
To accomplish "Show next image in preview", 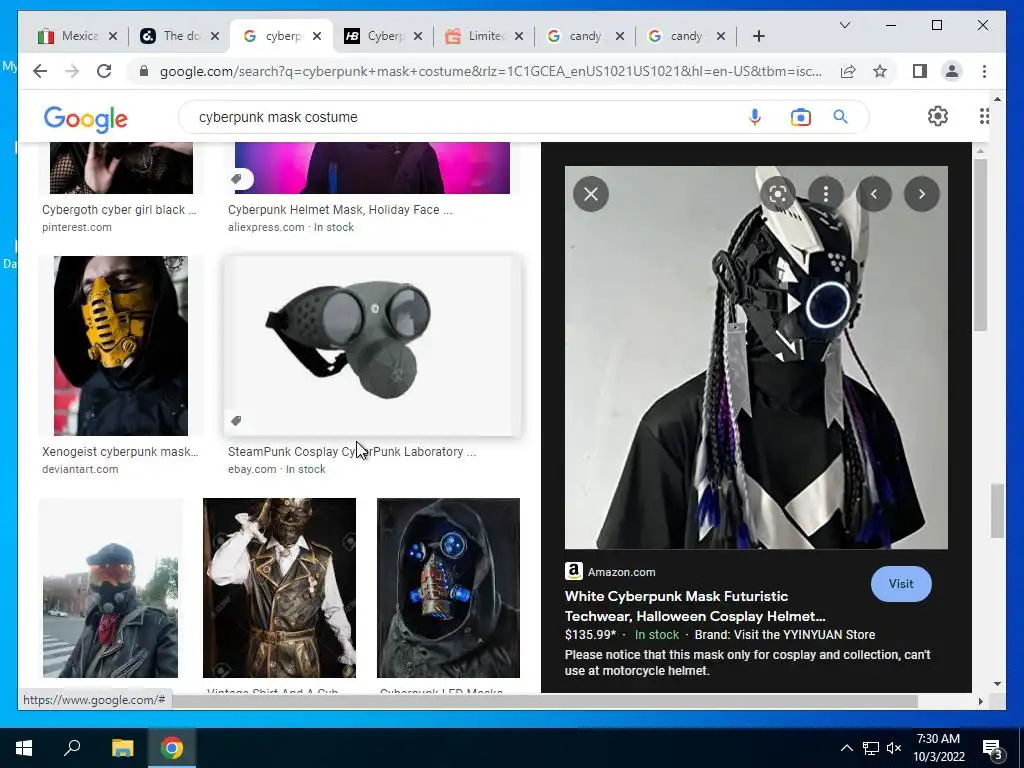I will click(x=921, y=194).
